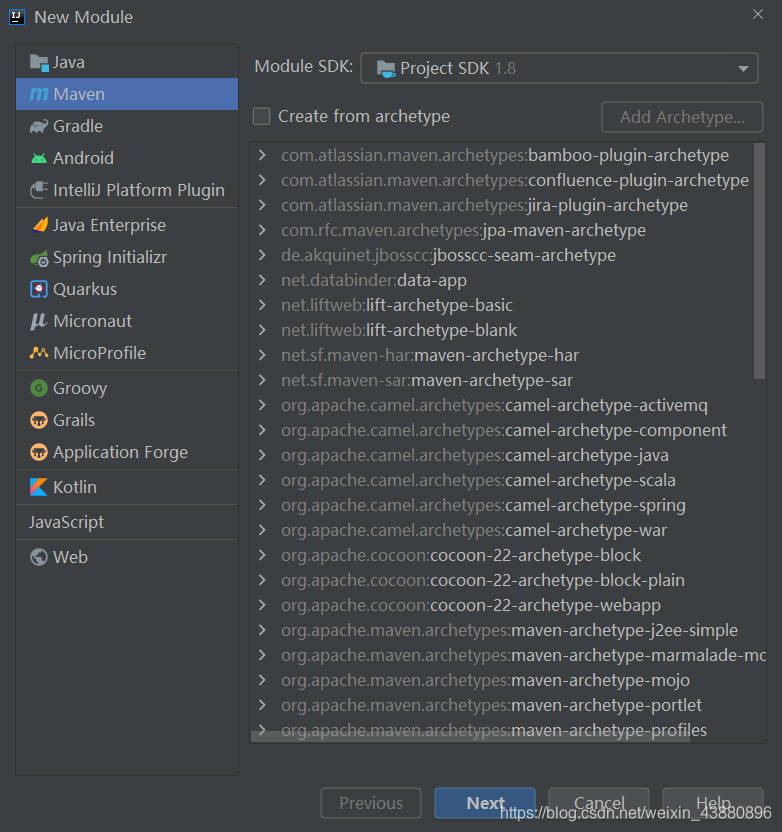The height and width of the screenshot is (832, 782).
Task: Expand lift-archetype-blank entry
Action: [x=262, y=330]
